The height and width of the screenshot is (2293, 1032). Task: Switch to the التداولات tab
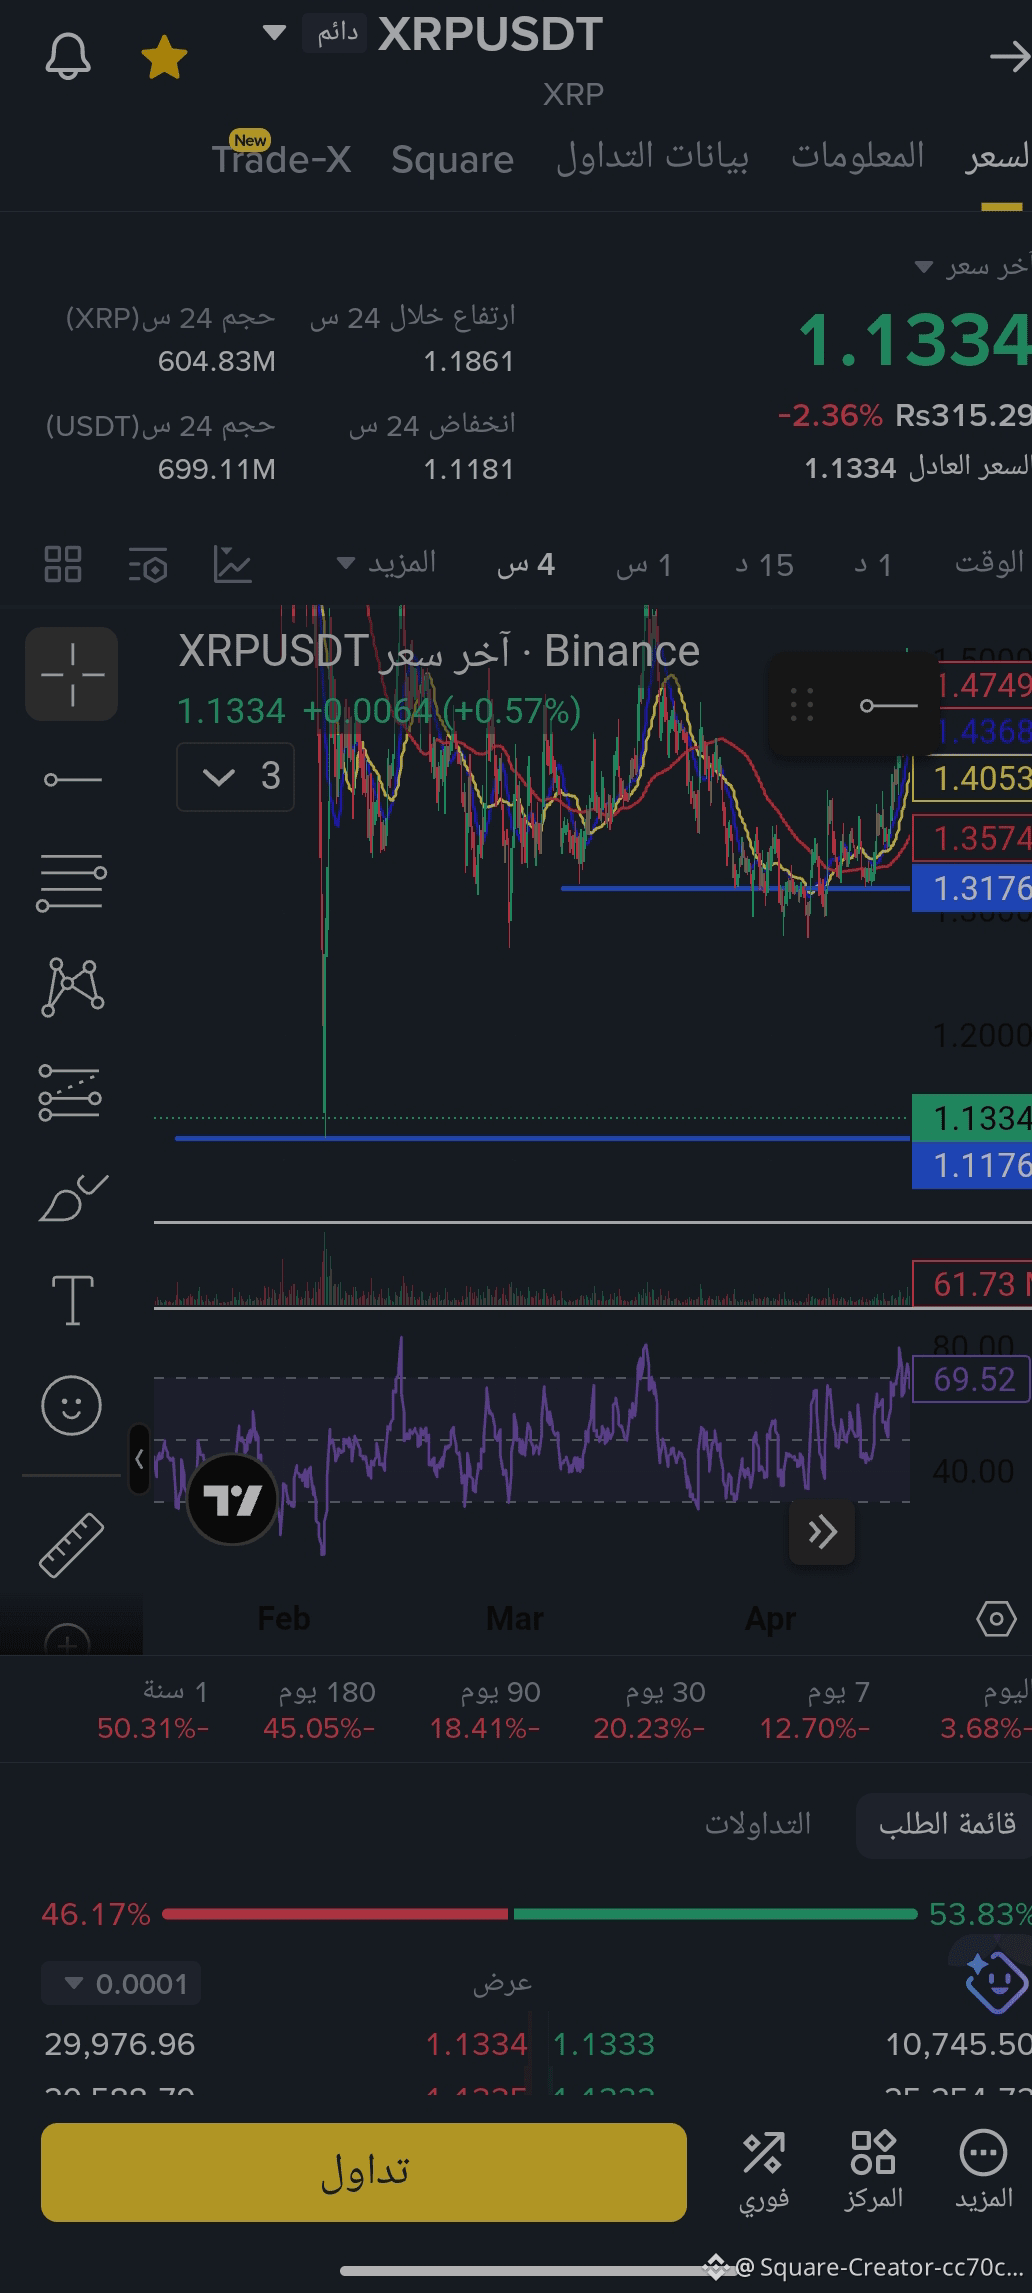pos(758,1824)
